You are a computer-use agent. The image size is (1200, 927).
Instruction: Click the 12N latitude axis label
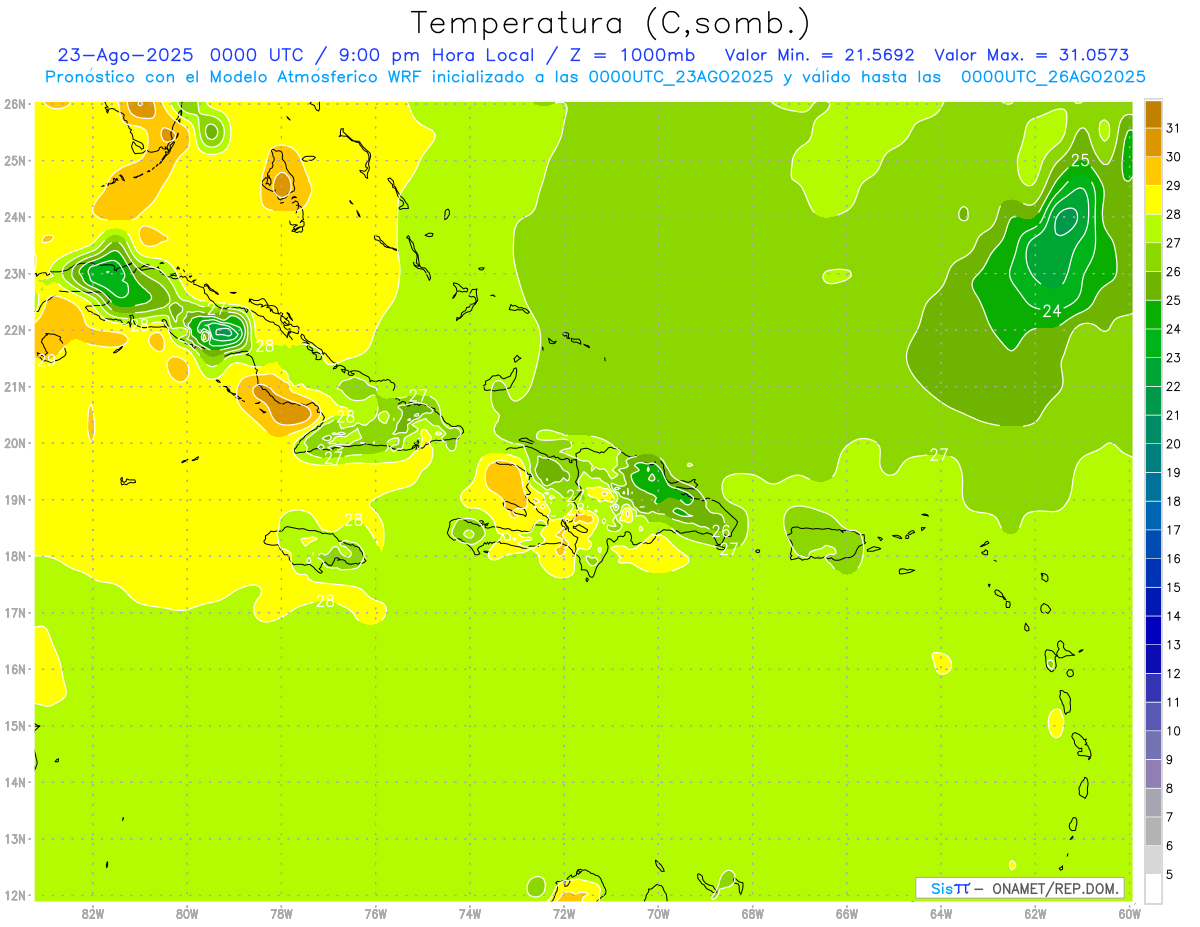[15, 895]
